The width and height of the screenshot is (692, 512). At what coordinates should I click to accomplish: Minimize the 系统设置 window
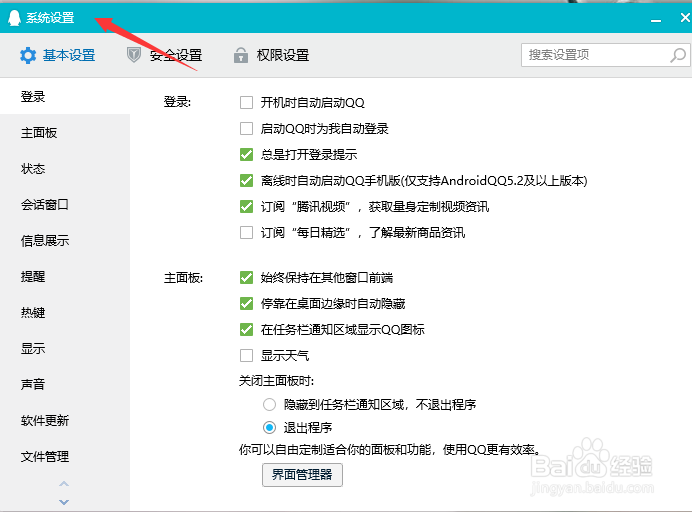(656, 20)
